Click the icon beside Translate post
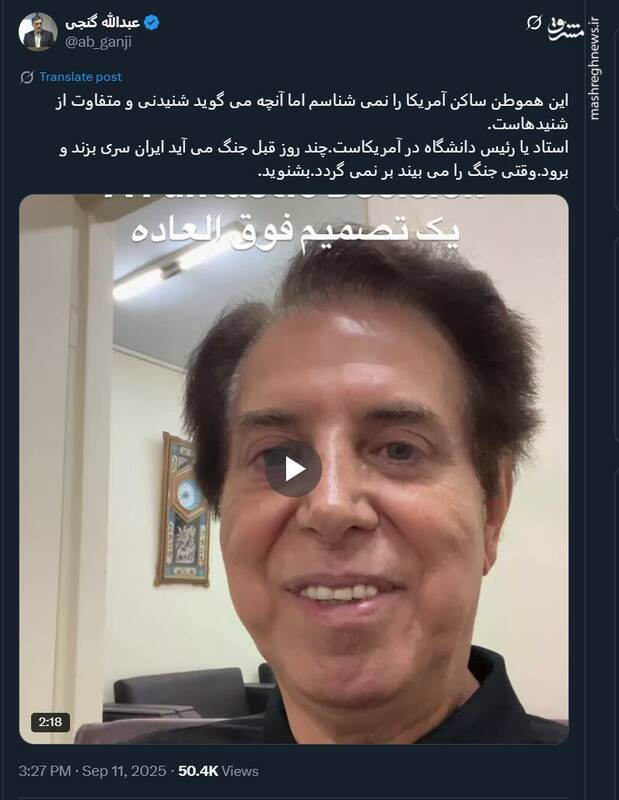Viewport: 619px width, 800px height. coord(27,77)
